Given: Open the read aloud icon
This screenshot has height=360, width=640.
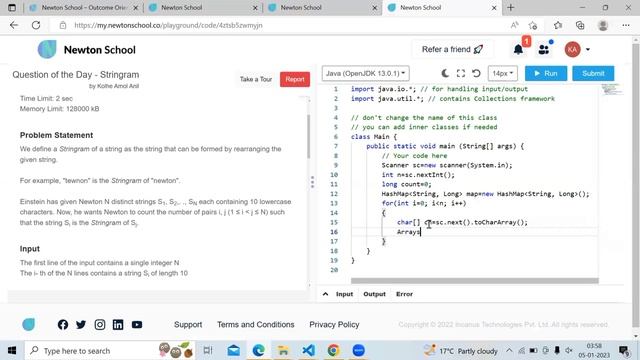Looking at the screenshot, I should [x=515, y=25].
